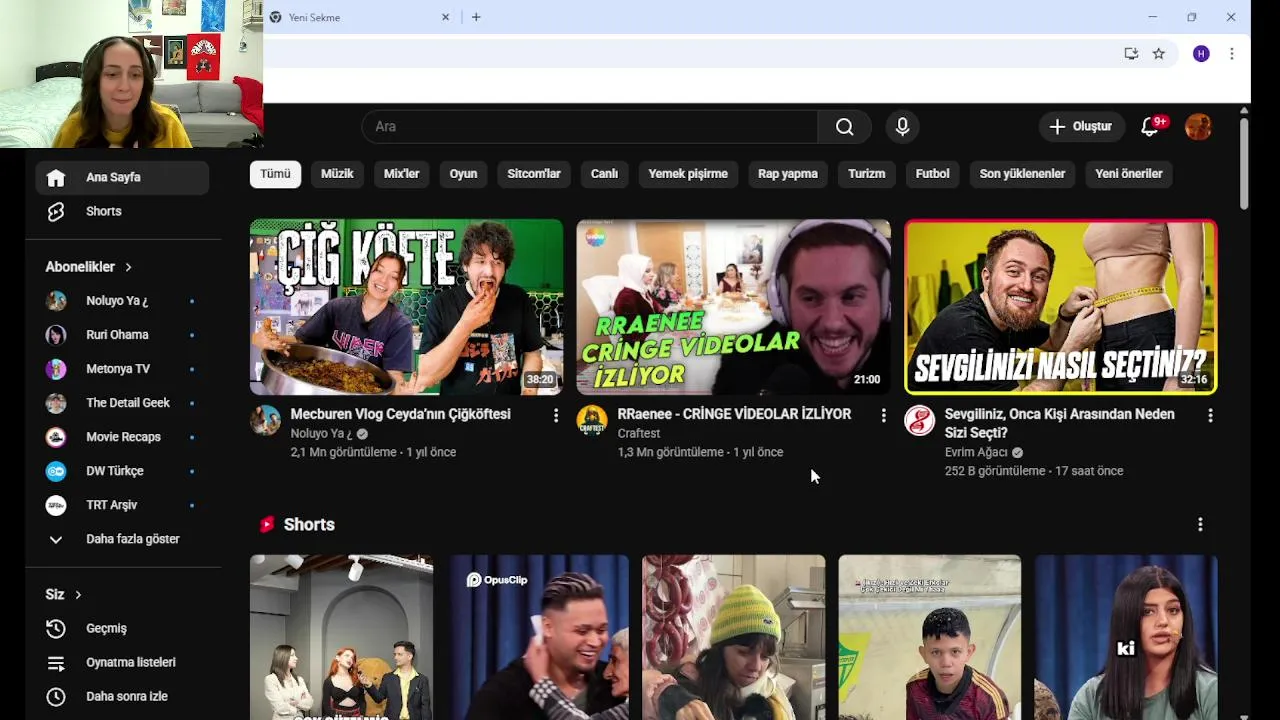Open Shorts section more options
This screenshot has height=720, width=1280.
[x=1200, y=524]
